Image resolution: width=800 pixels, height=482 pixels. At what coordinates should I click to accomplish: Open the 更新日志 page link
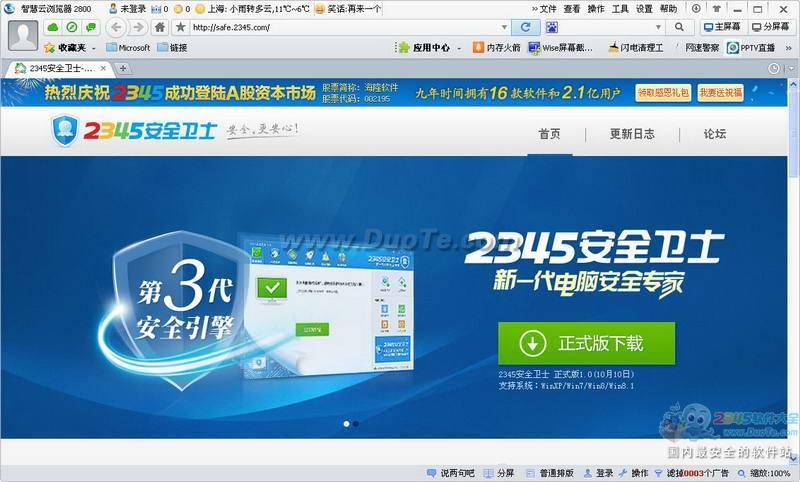click(x=632, y=134)
